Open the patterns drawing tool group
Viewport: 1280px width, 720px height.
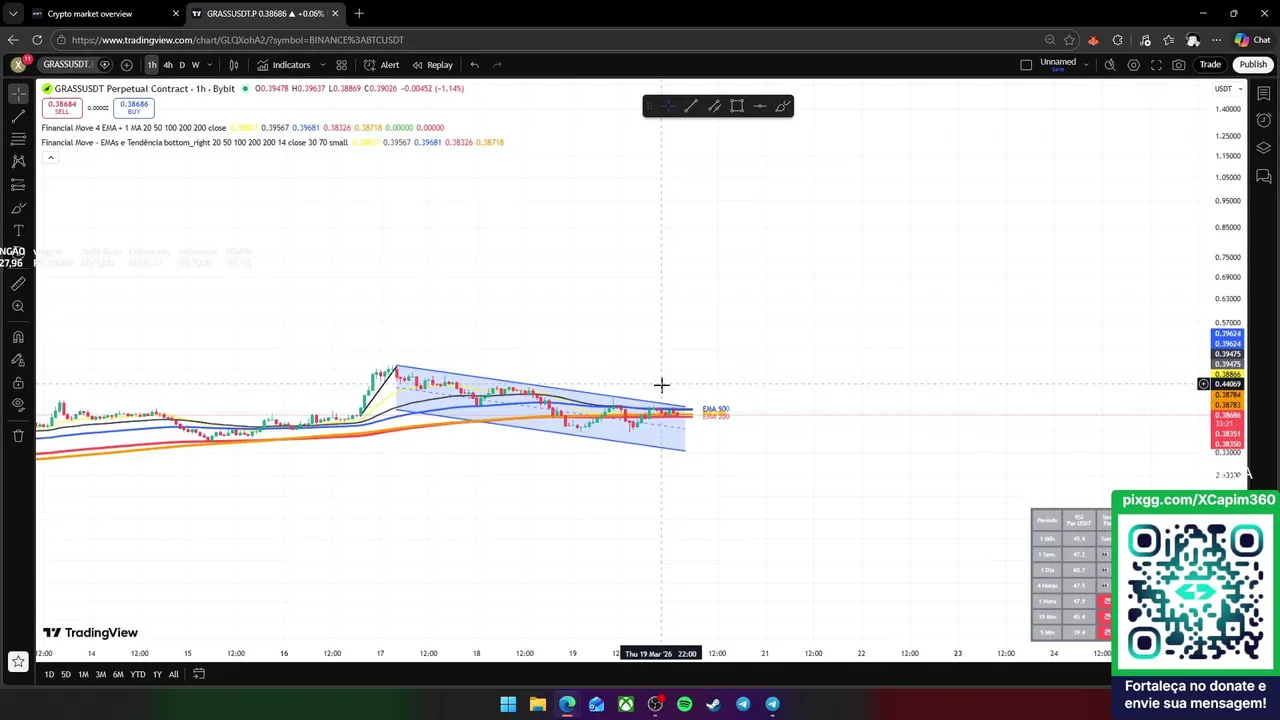(18, 161)
